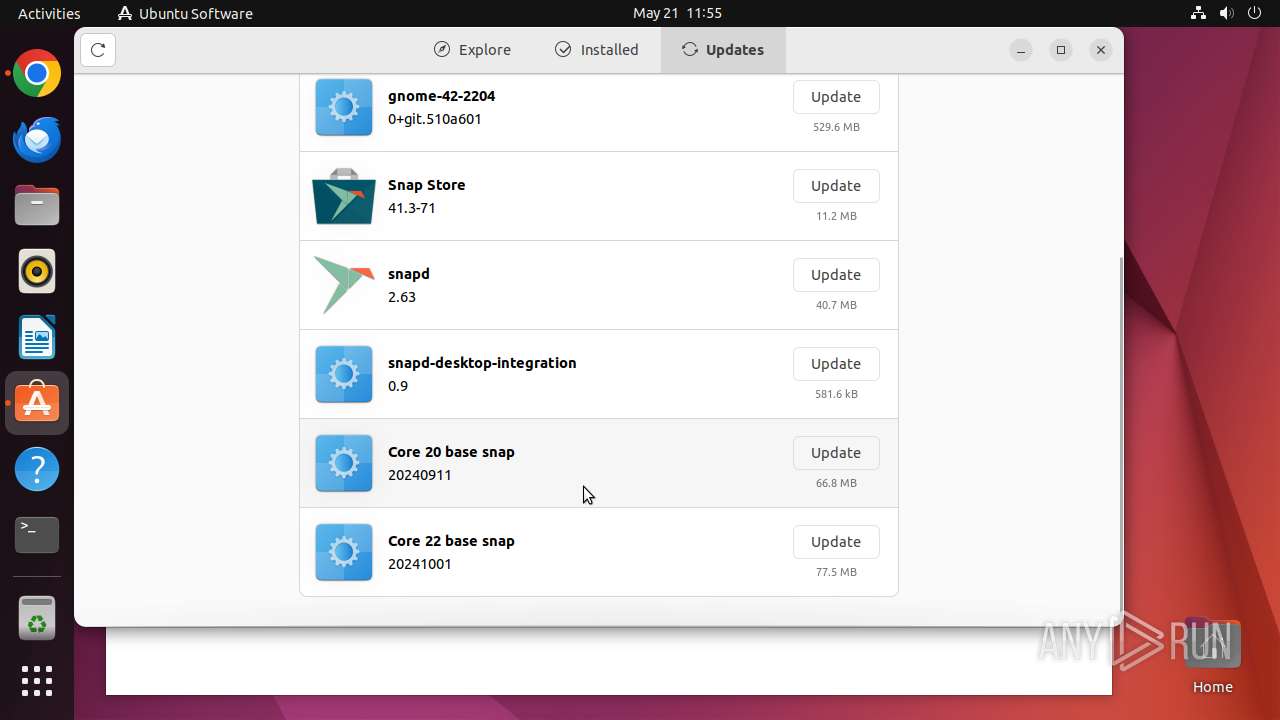Image resolution: width=1280 pixels, height=720 pixels.
Task: Click the 11.2 MB size label
Action: click(x=836, y=216)
